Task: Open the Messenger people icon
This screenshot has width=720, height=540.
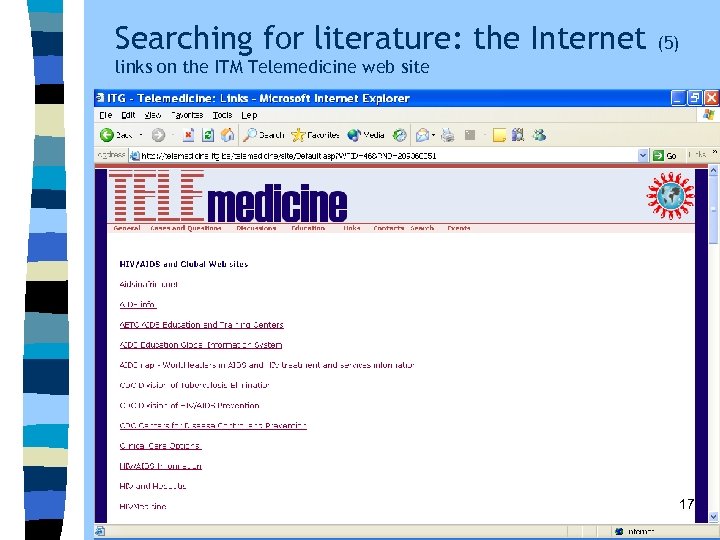Action: [x=539, y=135]
